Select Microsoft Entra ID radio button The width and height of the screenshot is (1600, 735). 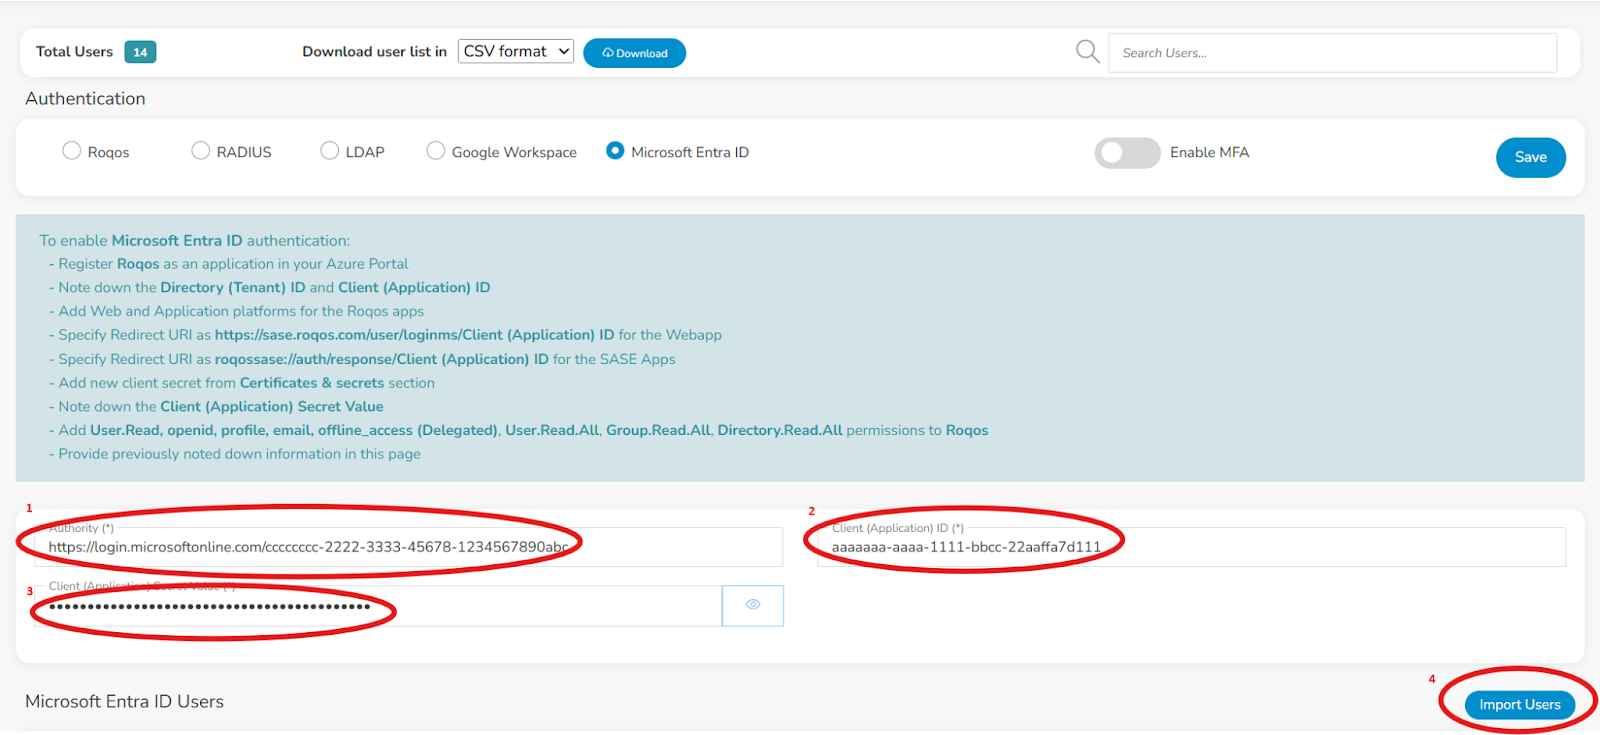point(615,151)
